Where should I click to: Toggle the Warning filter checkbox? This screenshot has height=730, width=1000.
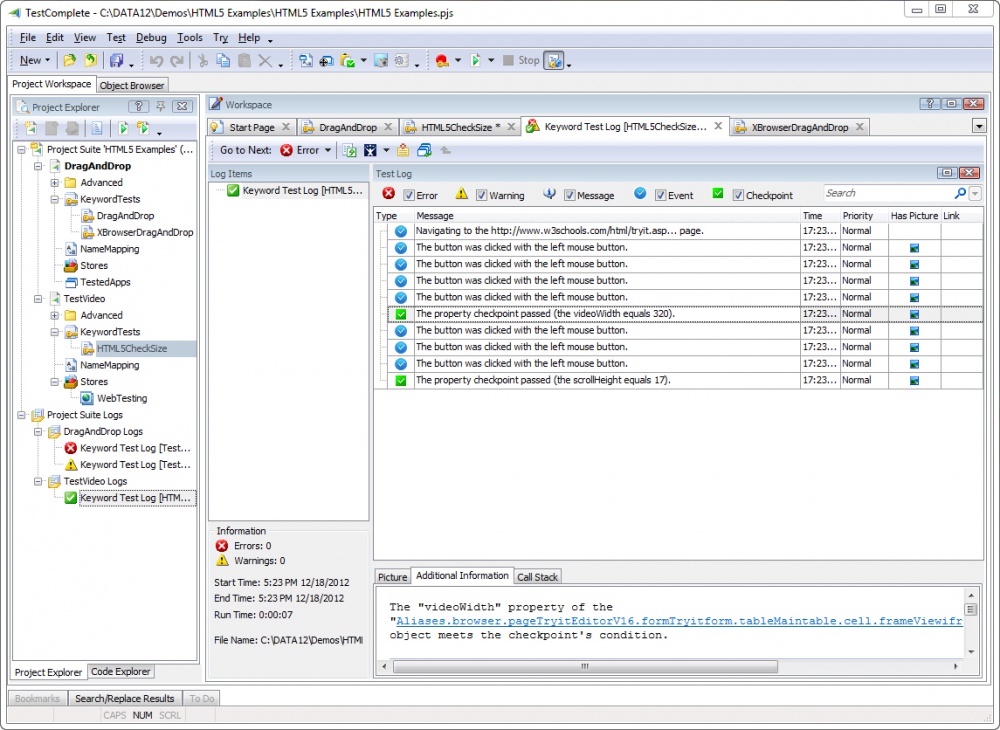[x=482, y=196]
